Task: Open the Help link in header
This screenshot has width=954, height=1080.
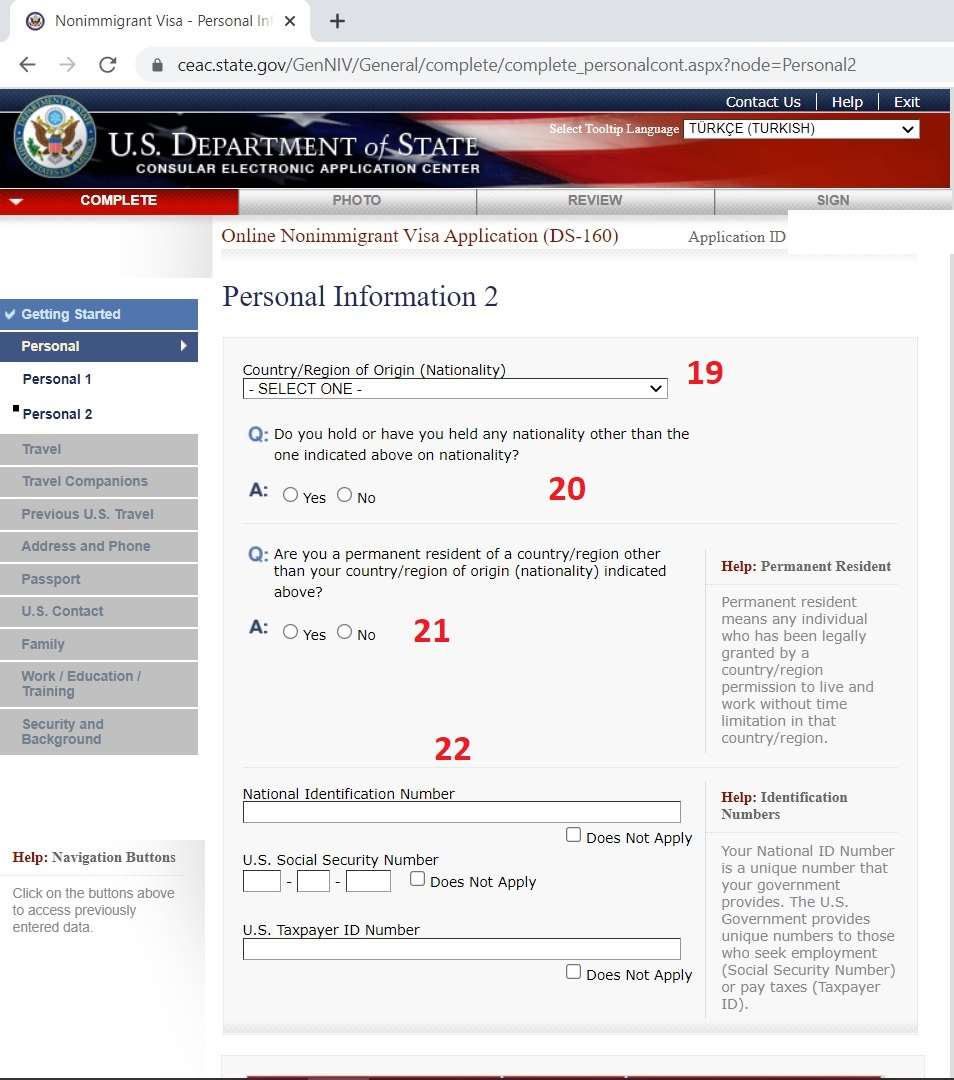Action: (847, 102)
